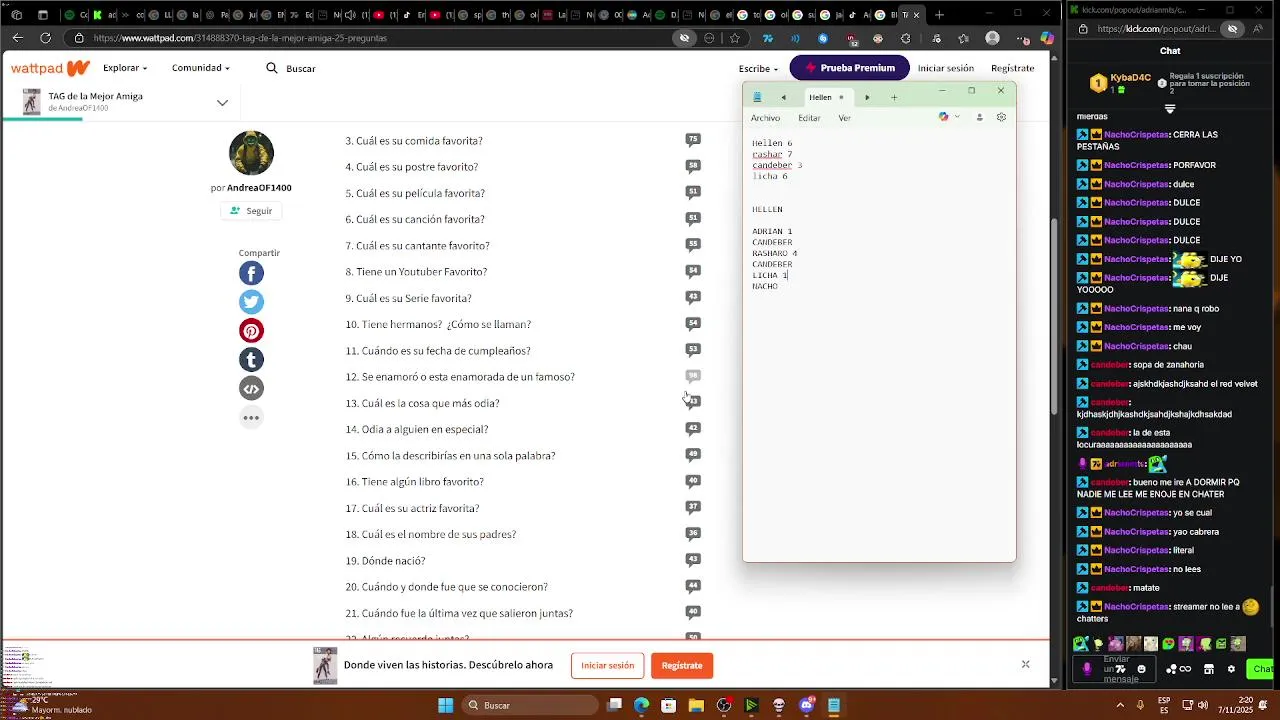The image size is (1280, 720).
Task: Open comments on question 3 comida favorita
Action: 693,140
